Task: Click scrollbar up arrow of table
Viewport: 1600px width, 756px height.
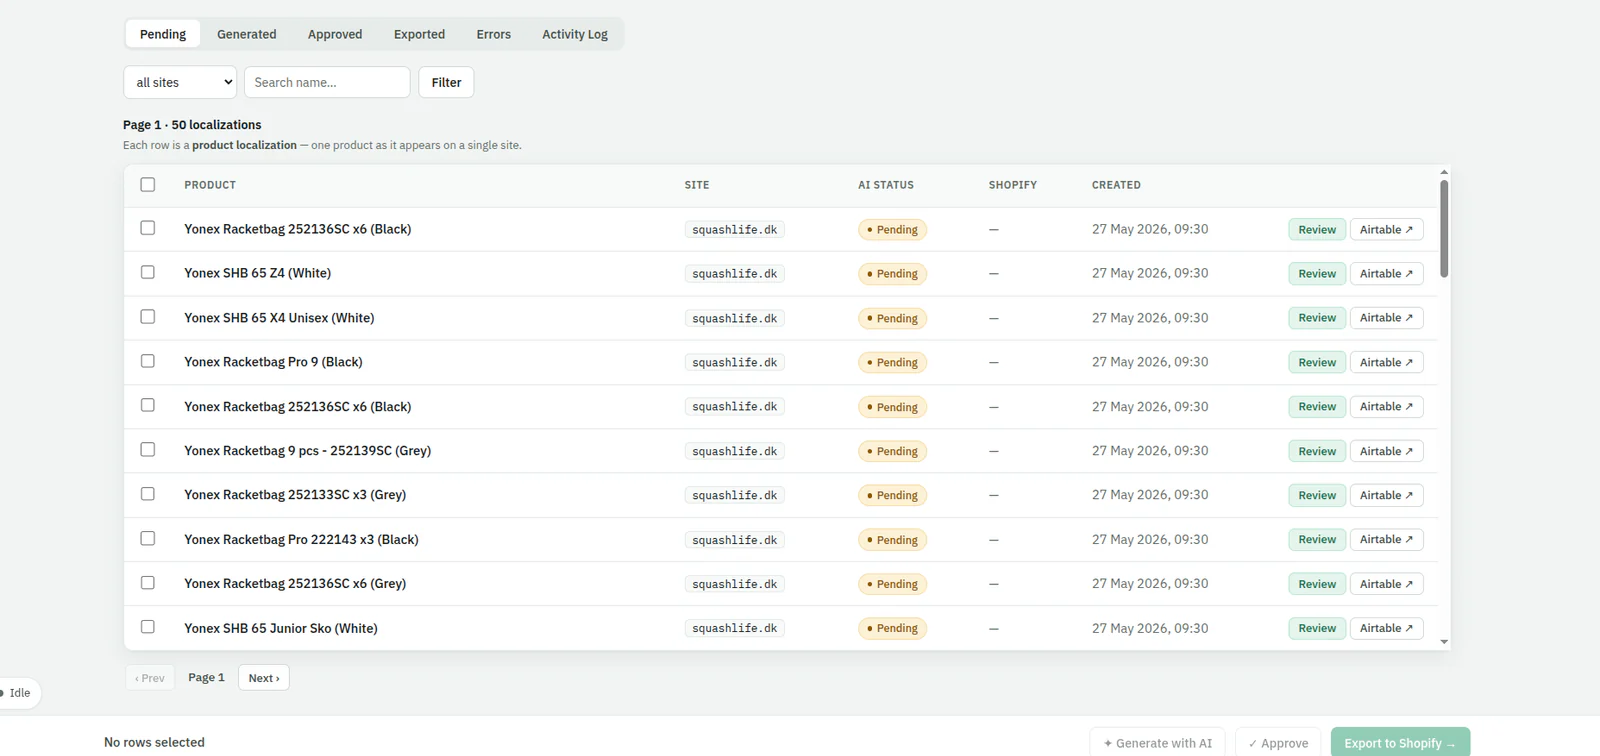Action: (1444, 172)
